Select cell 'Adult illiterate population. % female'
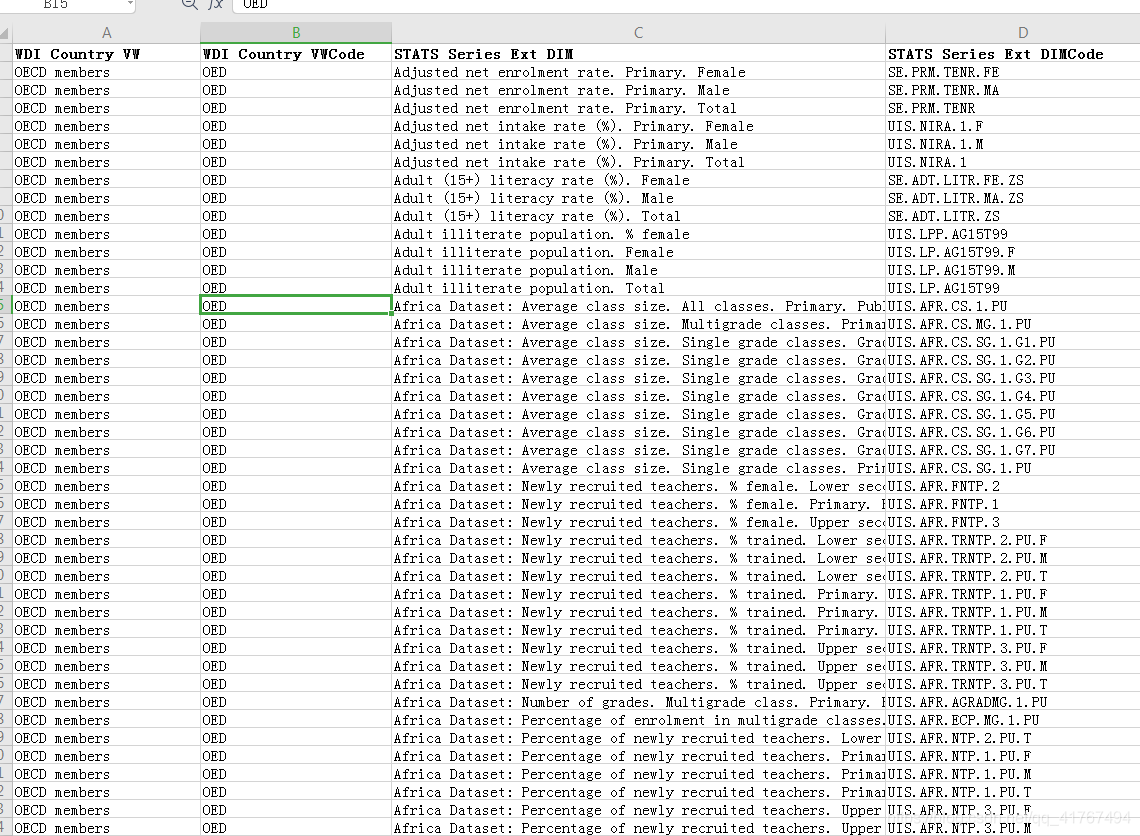1140x836 pixels. (638, 234)
